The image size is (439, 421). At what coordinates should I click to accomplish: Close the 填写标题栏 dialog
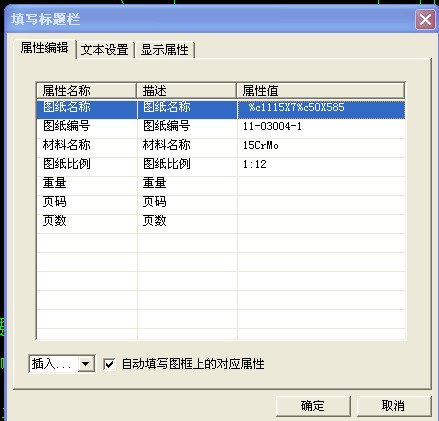[425, 19]
